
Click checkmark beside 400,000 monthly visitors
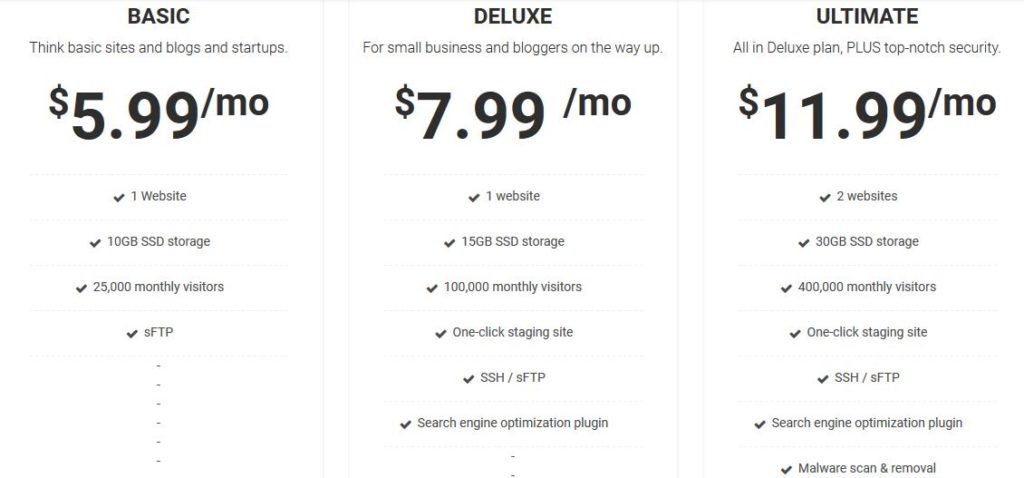pos(786,288)
